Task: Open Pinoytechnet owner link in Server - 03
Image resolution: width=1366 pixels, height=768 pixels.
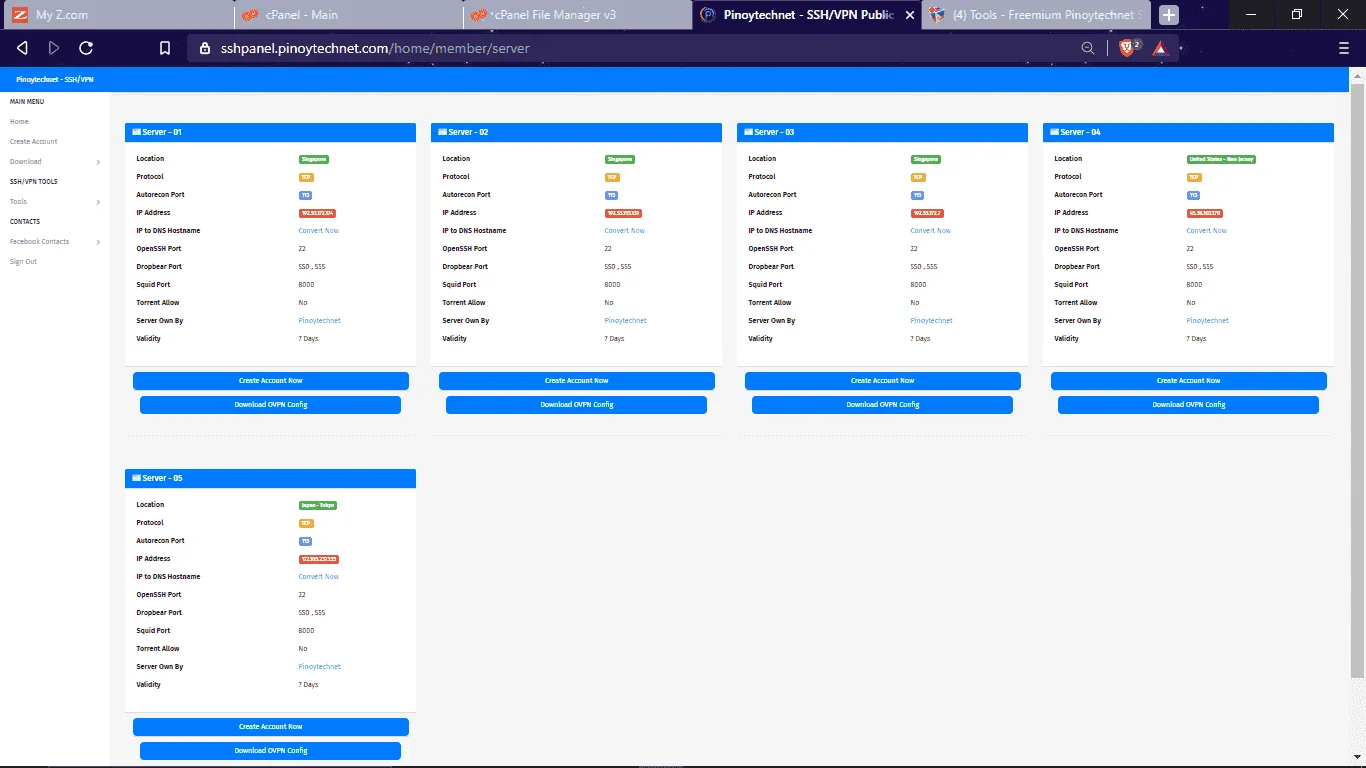Action: pos(931,321)
